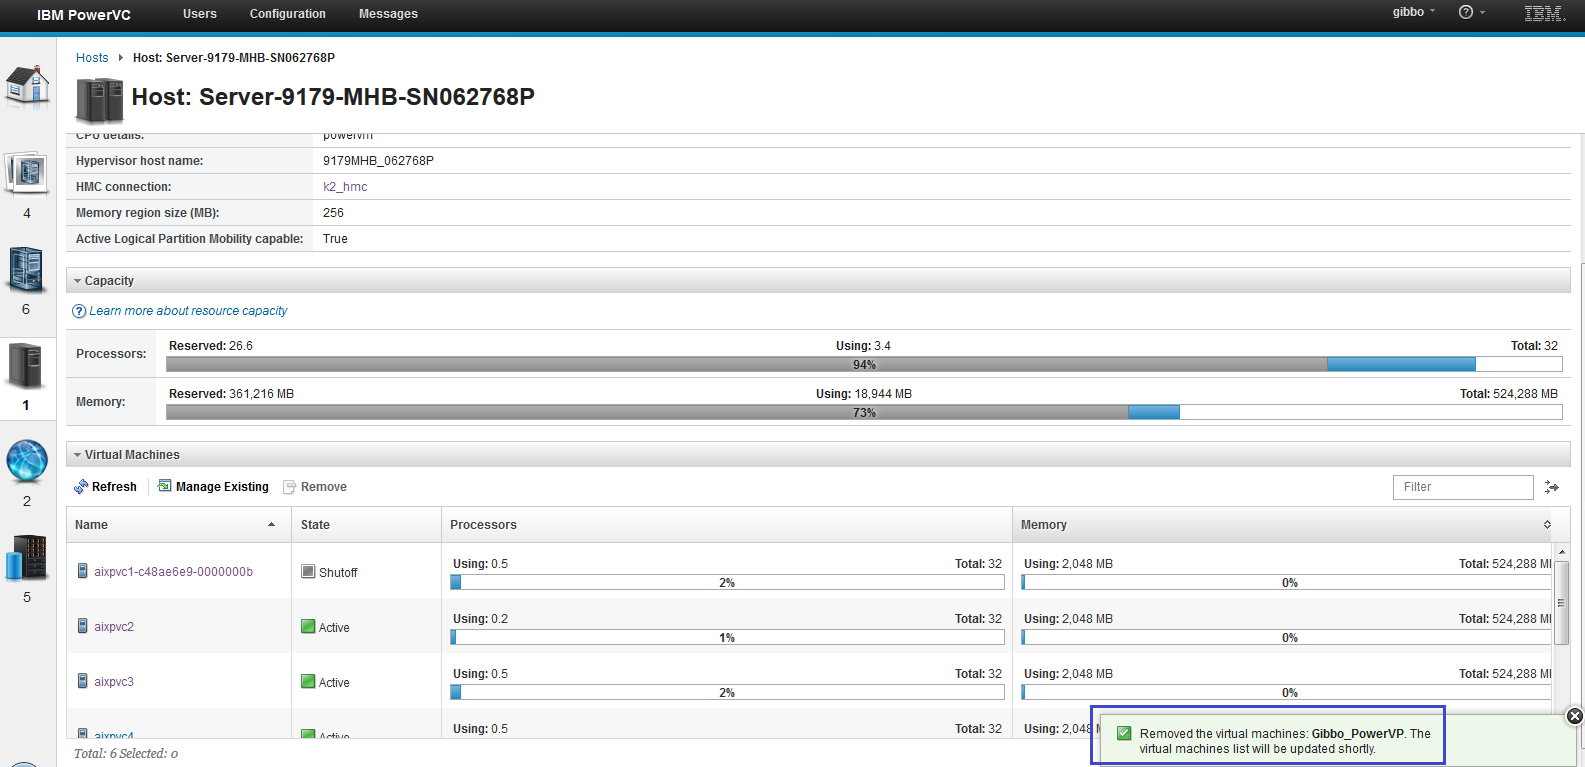Image resolution: width=1585 pixels, height=767 pixels.
Task: Click the green check icon in notification
Action: pyautogui.click(x=1124, y=733)
